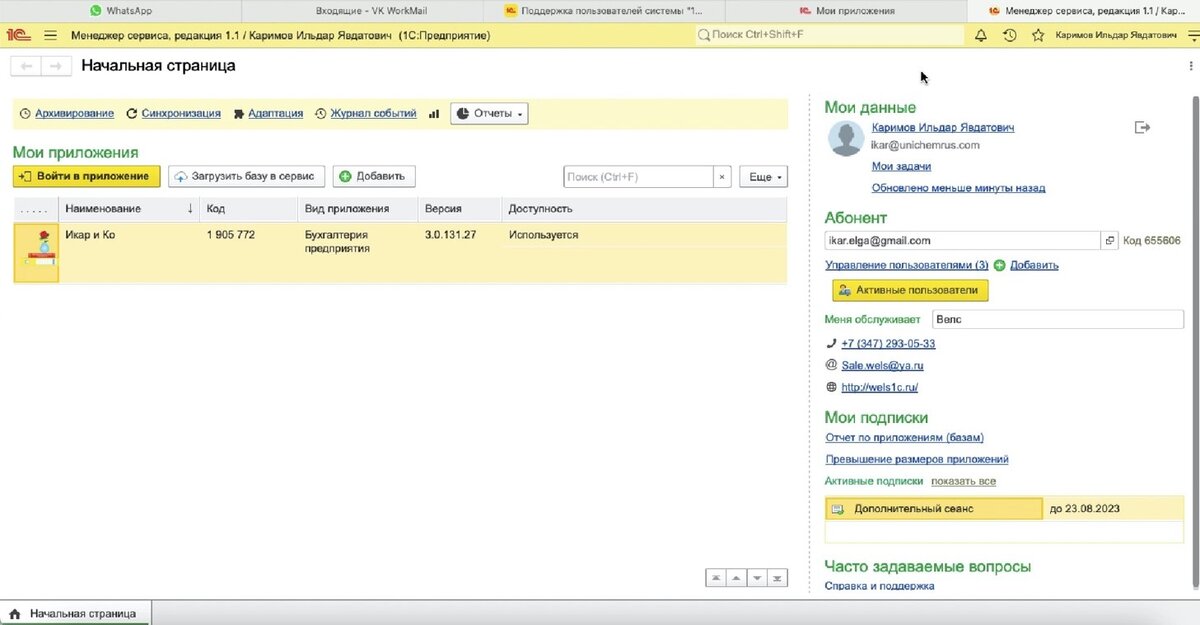
Task: Clear the search field with X
Action: [x=722, y=177]
